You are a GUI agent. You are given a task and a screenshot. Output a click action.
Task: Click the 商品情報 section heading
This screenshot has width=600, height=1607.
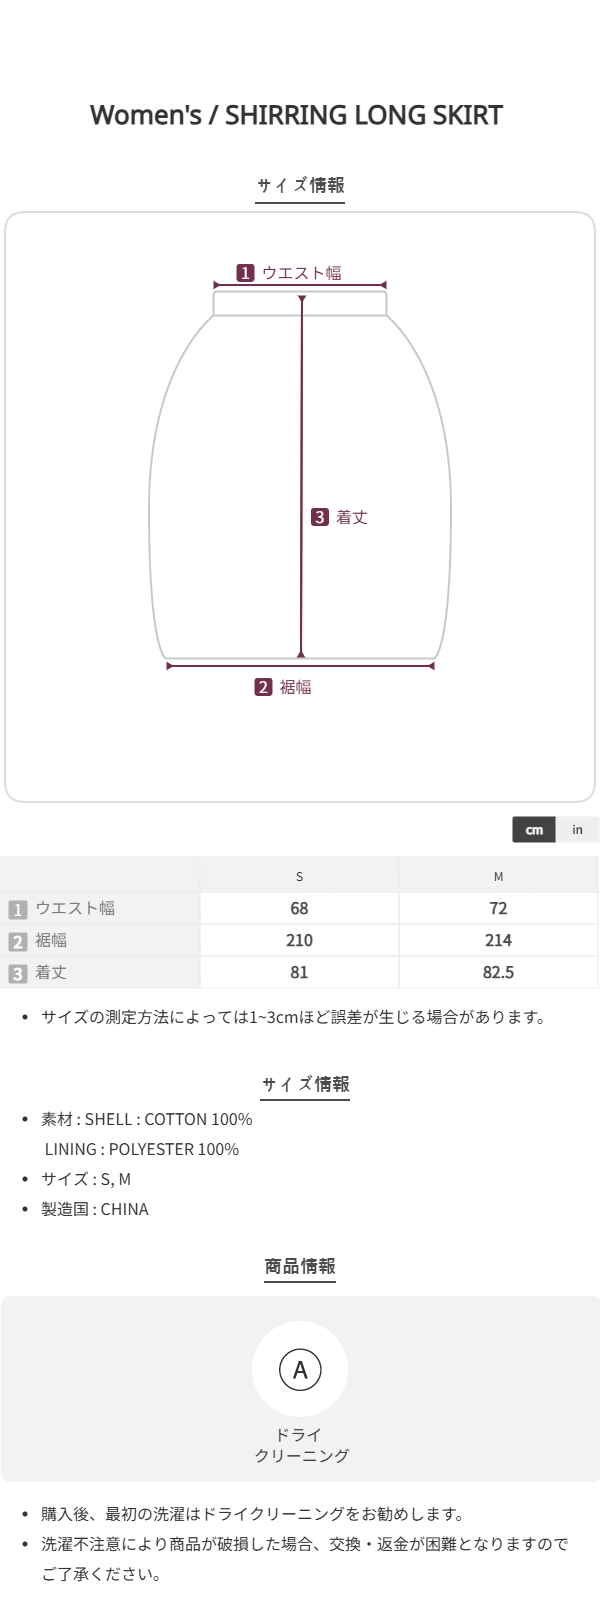pyautogui.click(x=300, y=1267)
